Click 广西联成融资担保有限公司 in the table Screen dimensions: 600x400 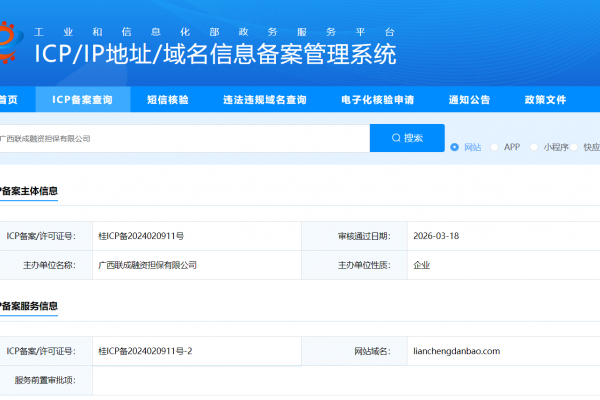147,265
